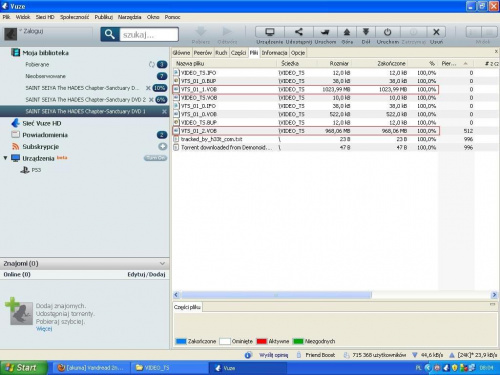Viewport: 500px width, 375px height.
Task: Move the torrent up with the Góra arrow
Action: coord(347,32)
